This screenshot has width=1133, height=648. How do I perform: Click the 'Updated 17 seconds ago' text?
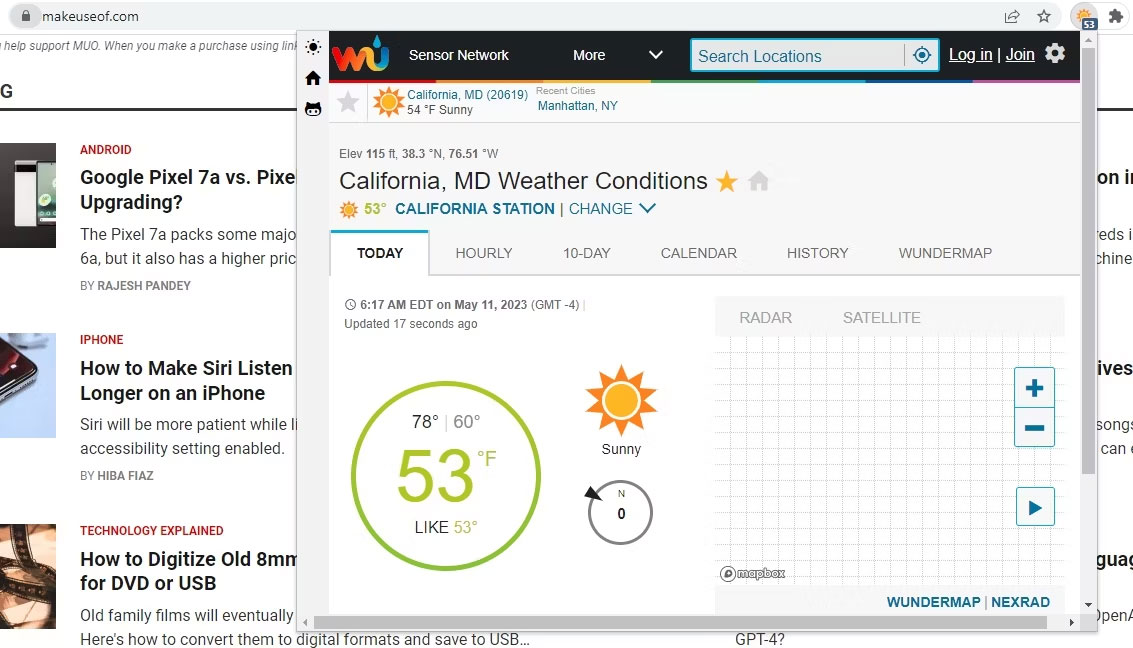(410, 324)
